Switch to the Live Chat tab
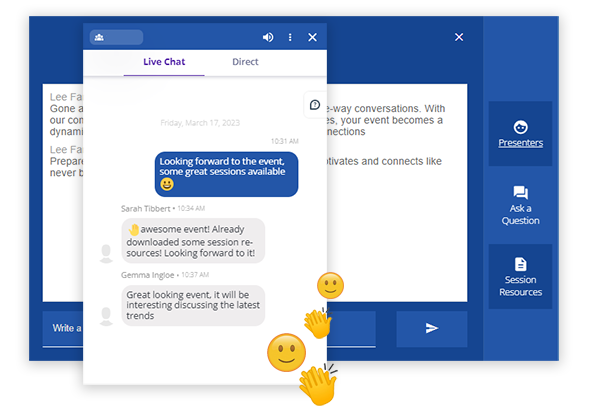Viewport: 590px width, 412px height. click(164, 62)
